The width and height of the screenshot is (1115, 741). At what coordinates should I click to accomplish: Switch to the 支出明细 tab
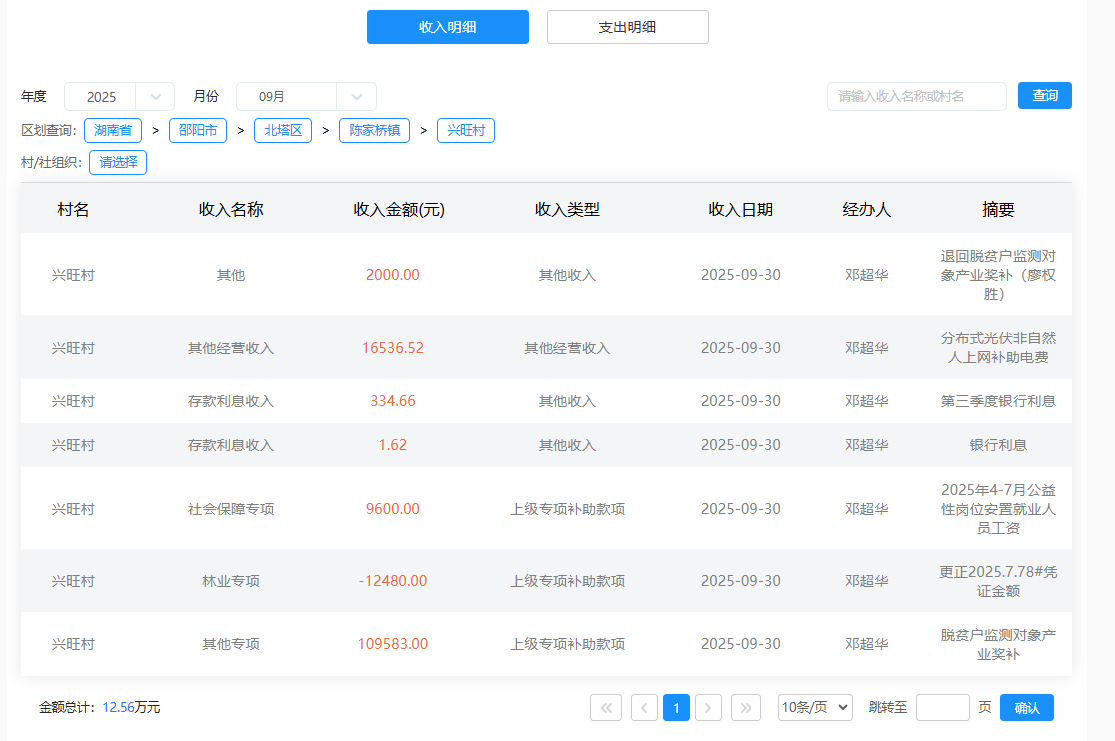click(x=627, y=27)
